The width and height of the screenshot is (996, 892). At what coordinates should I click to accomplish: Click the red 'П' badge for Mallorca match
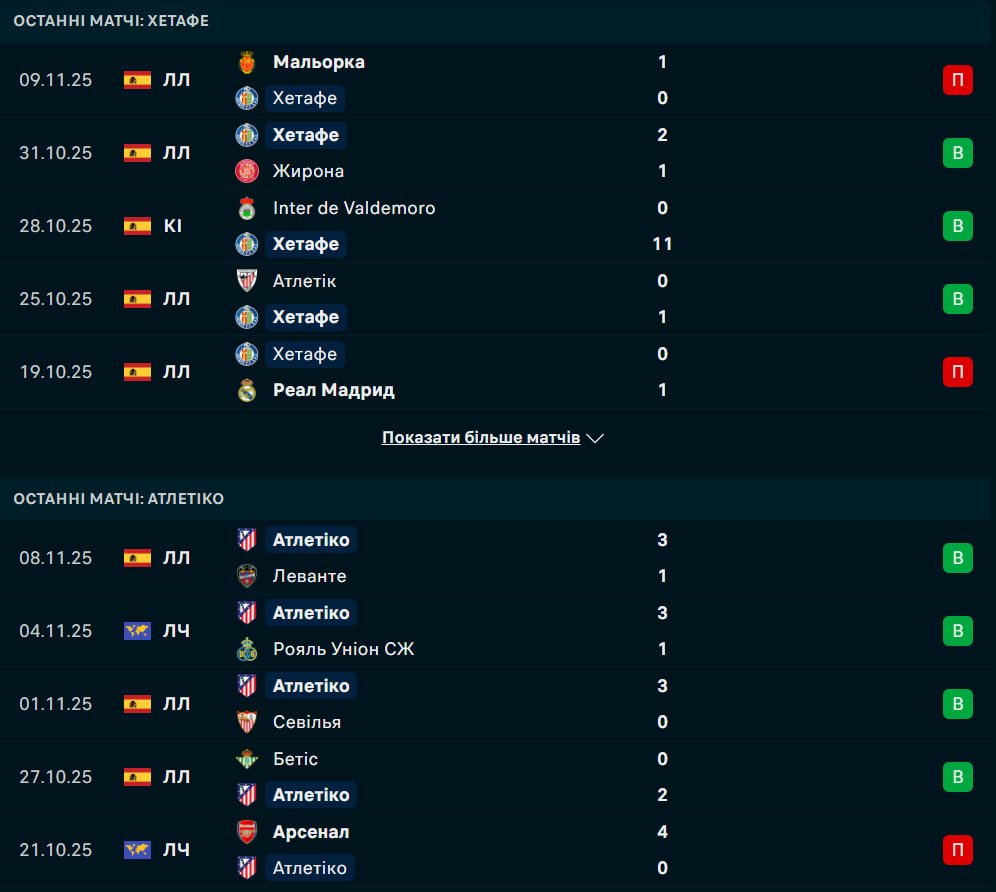(x=957, y=80)
